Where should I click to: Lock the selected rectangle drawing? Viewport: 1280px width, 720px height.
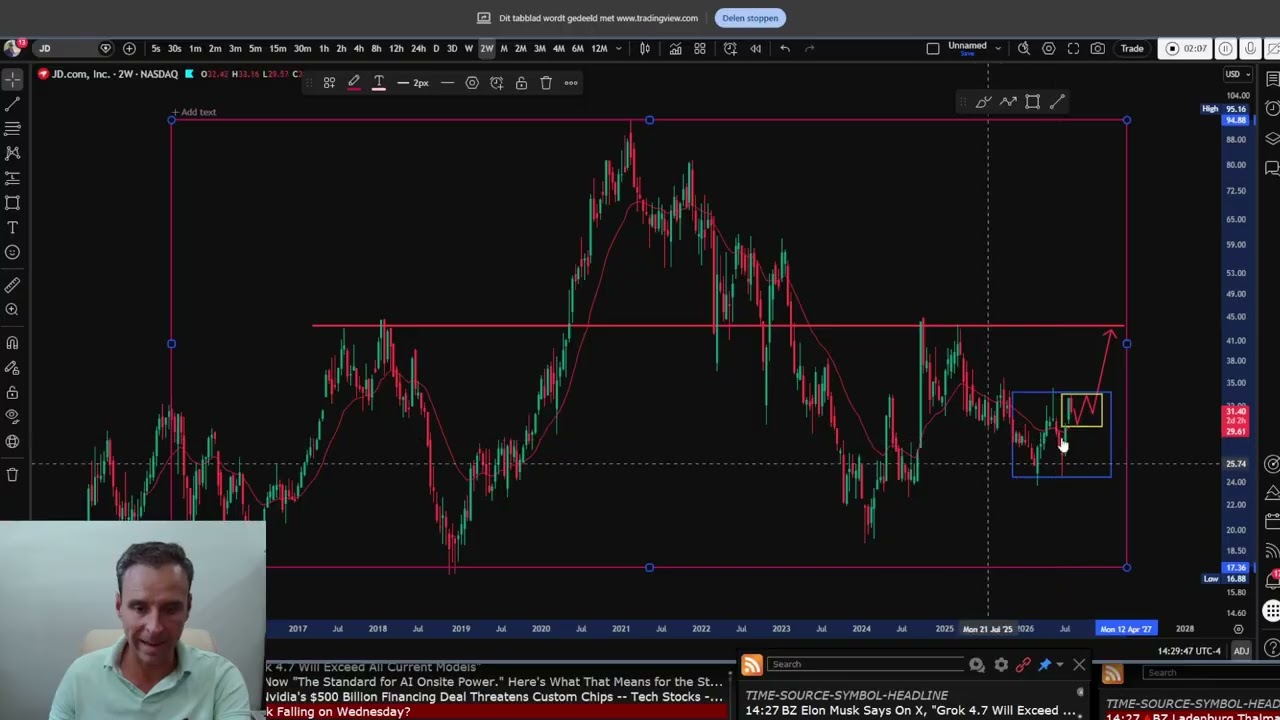pyautogui.click(x=521, y=83)
